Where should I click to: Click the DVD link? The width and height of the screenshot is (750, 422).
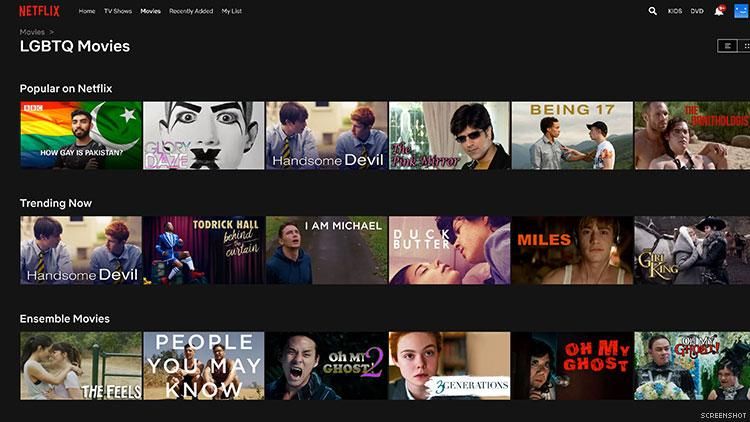click(697, 11)
